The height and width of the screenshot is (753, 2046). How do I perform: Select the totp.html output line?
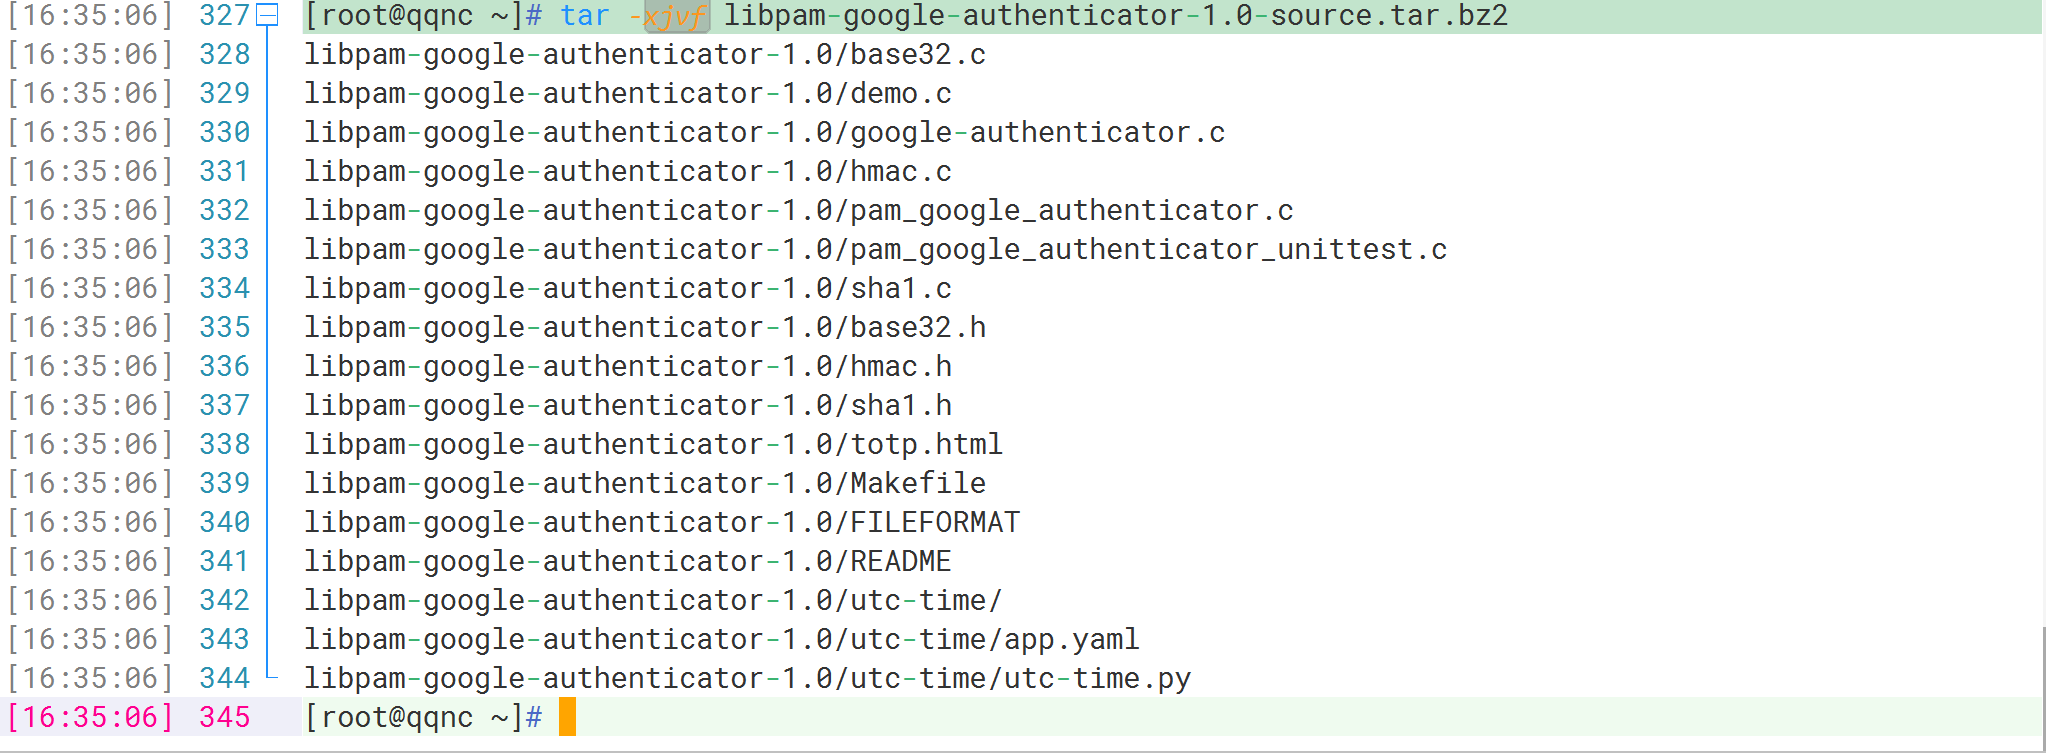pyautogui.click(x=654, y=445)
